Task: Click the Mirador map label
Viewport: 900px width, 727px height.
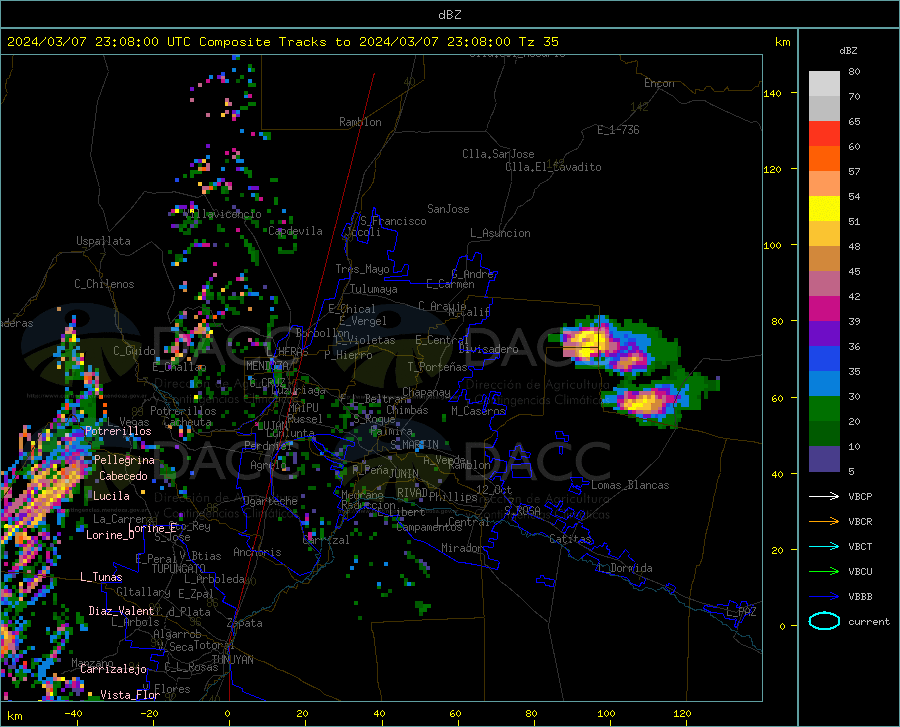Action: coord(461,548)
